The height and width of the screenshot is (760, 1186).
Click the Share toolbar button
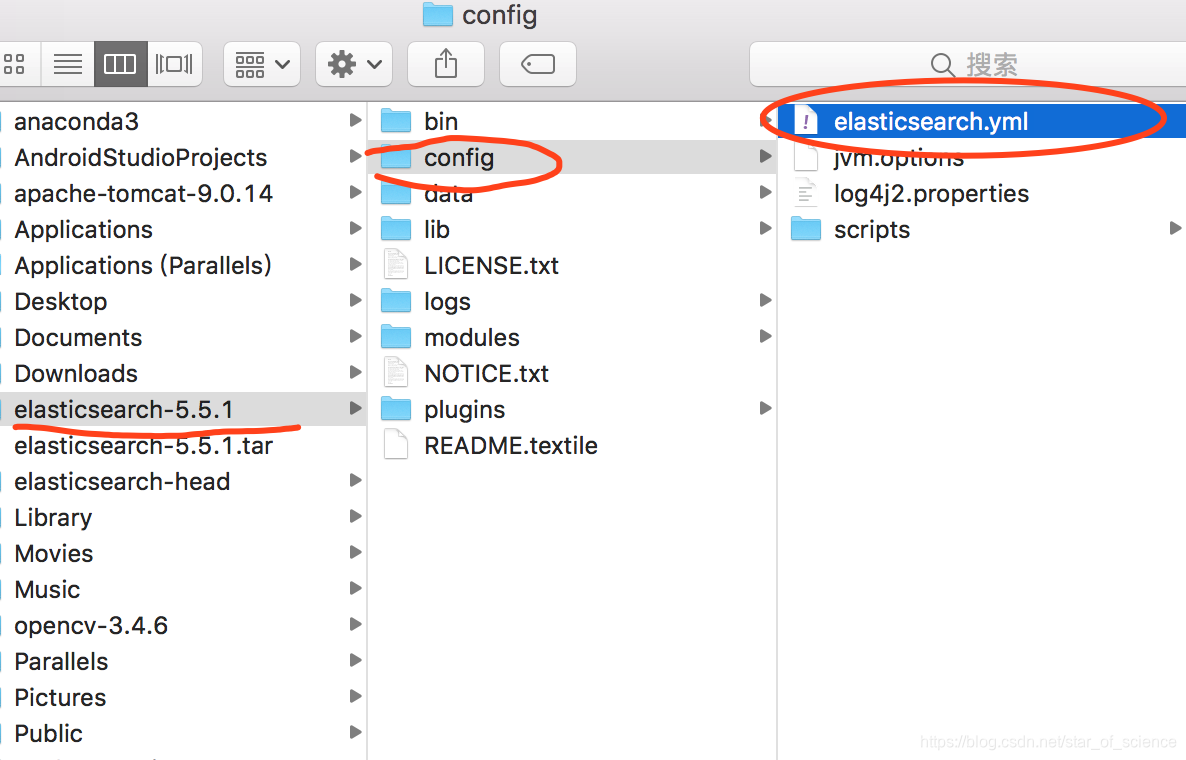click(x=446, y=64)
